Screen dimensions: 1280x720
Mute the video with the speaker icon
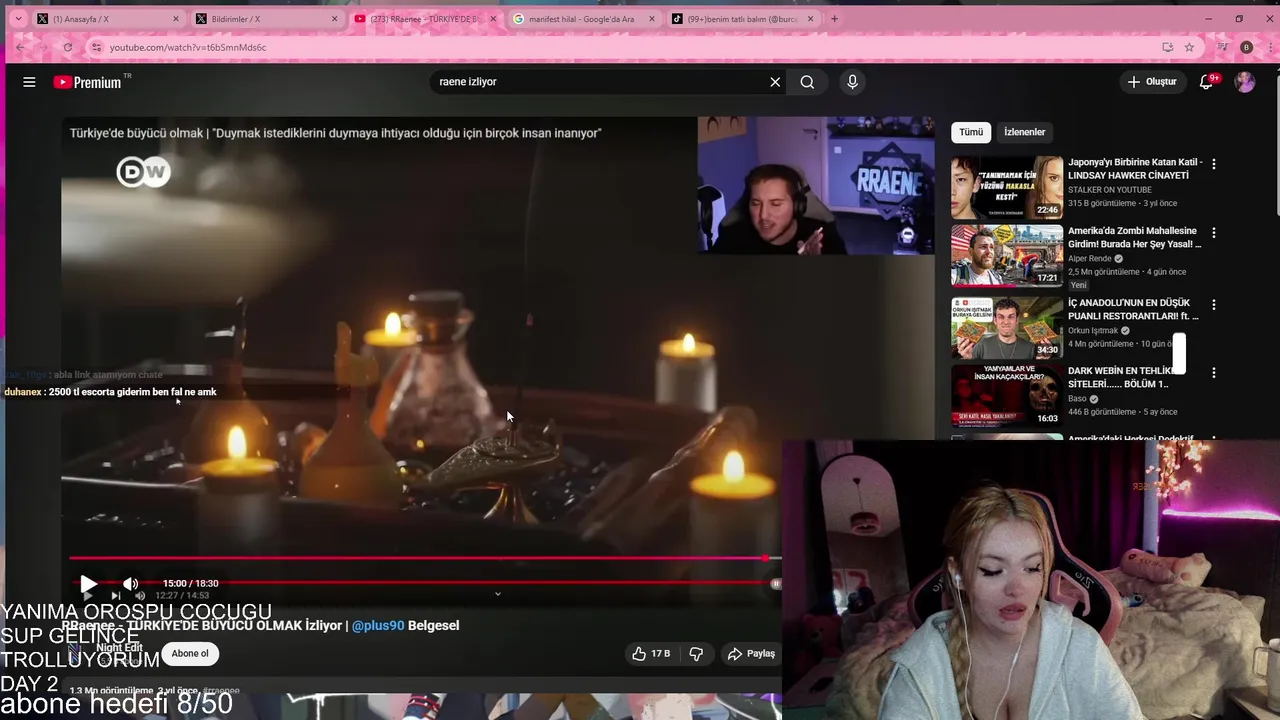130,584
